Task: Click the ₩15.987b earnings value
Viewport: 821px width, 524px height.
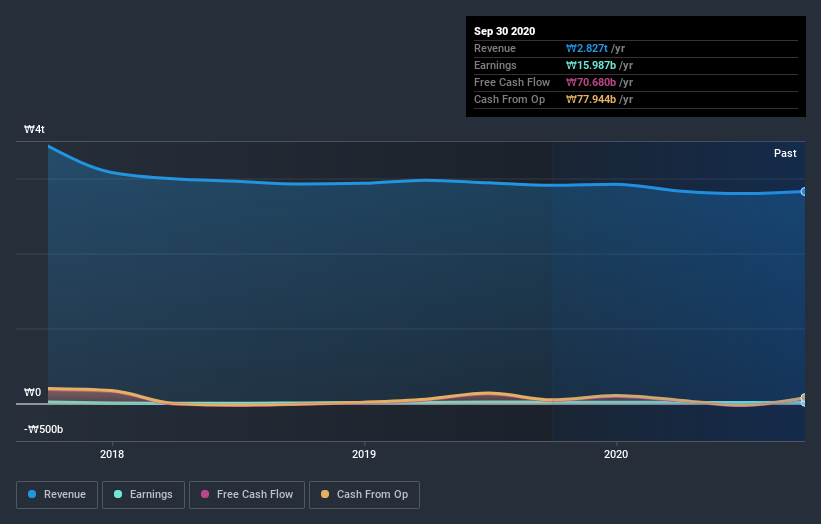Action: 591,65
